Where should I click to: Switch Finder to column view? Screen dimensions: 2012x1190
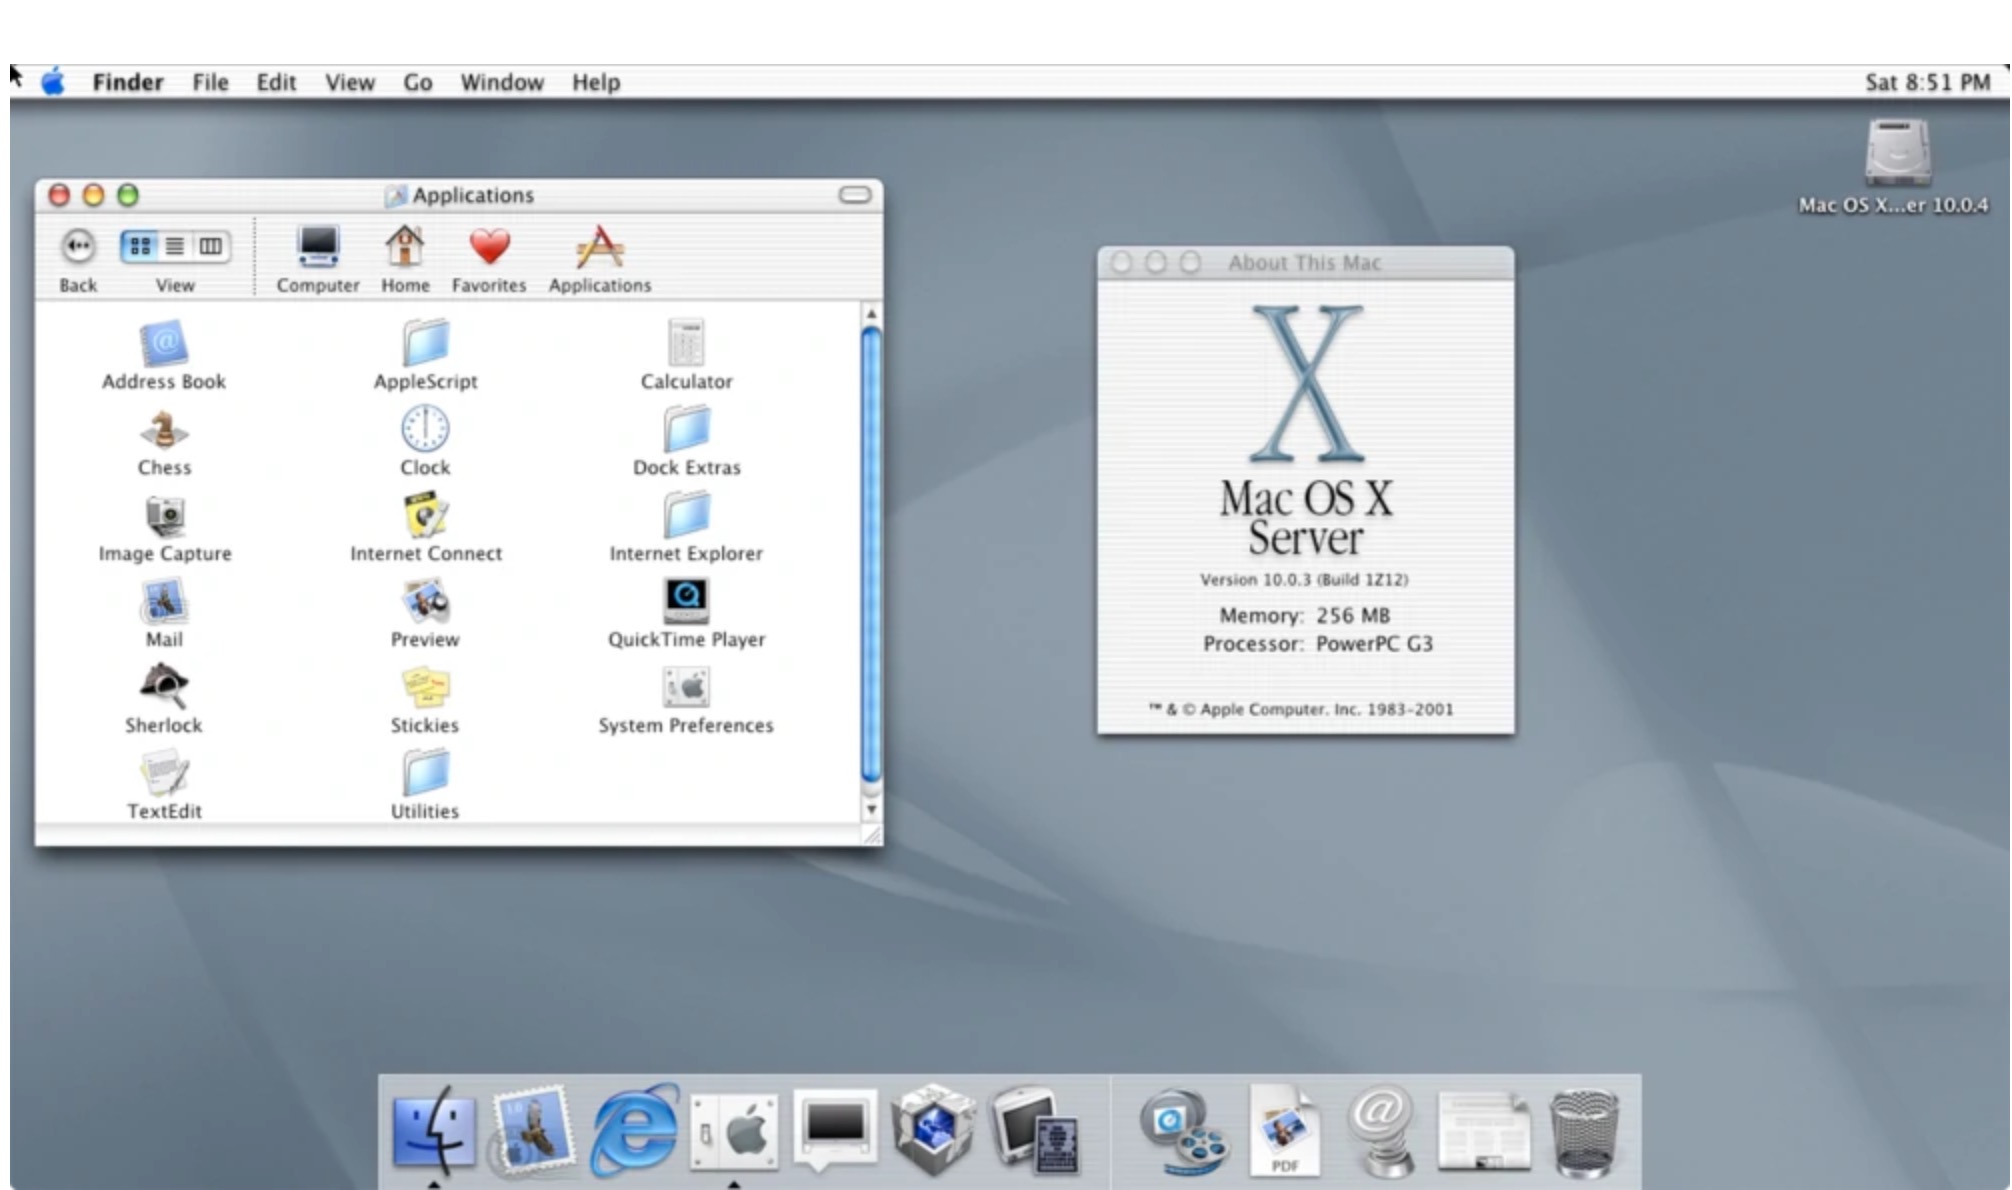[x=210, y=246]
